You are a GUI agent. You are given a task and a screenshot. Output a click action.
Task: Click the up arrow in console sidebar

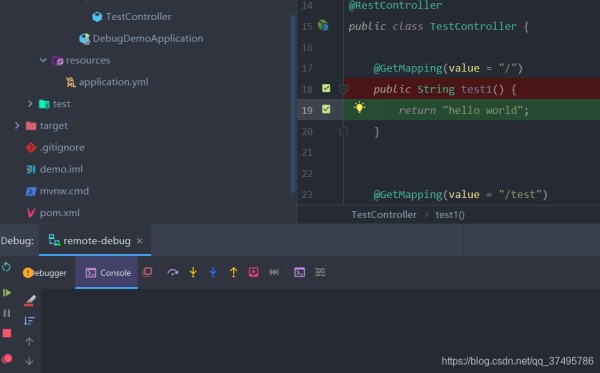point(29,341)
